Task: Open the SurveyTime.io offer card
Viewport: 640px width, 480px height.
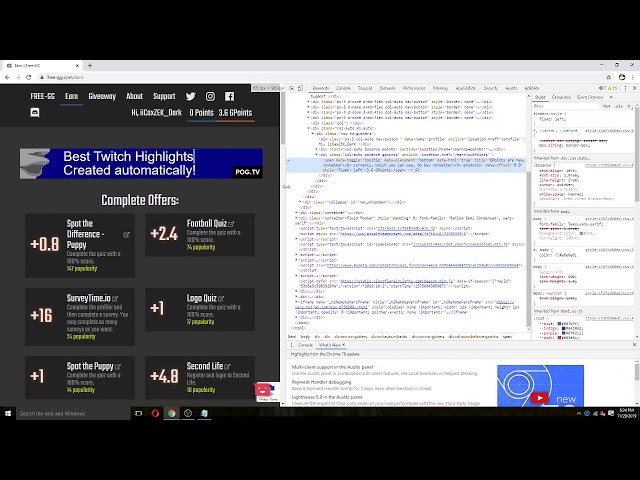Action: tap(80, 317)
